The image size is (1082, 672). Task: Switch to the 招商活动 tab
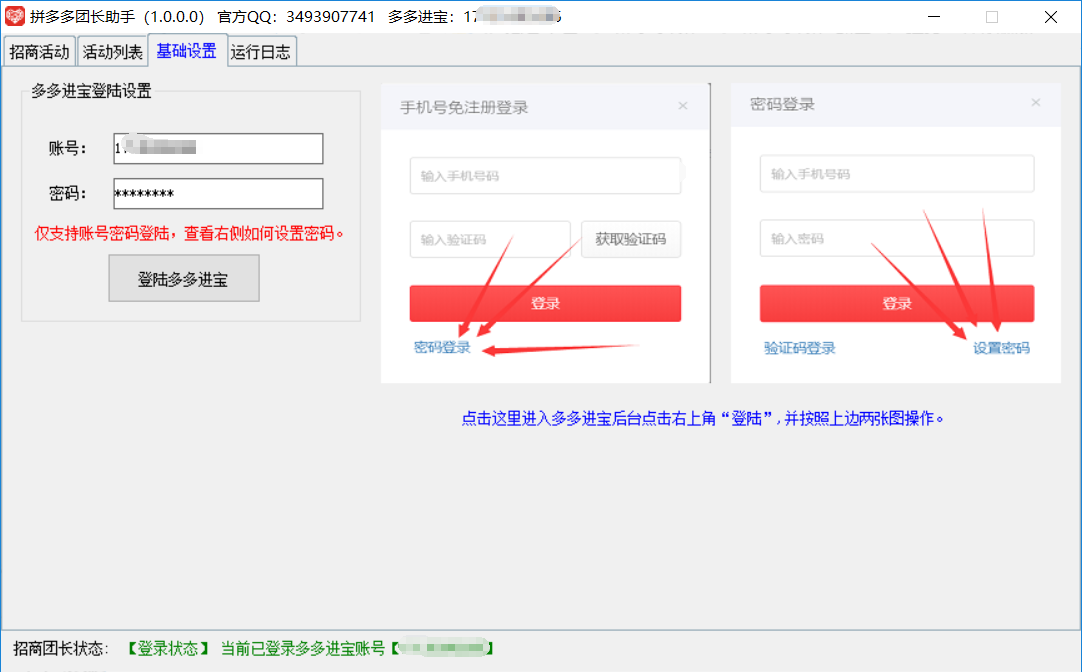[x=39, y=52]
